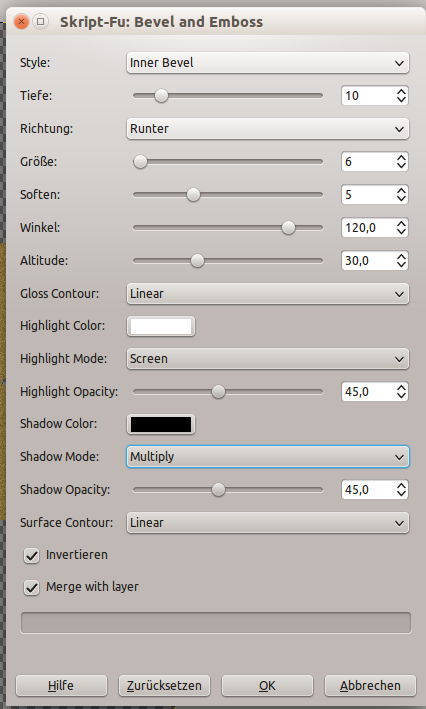Image resolution: width=426 pixels, height=709 pixels.
Task: Open the Style dropdown showing Inner Bevel
Action: pyautogui.click(x=268, y=63)
